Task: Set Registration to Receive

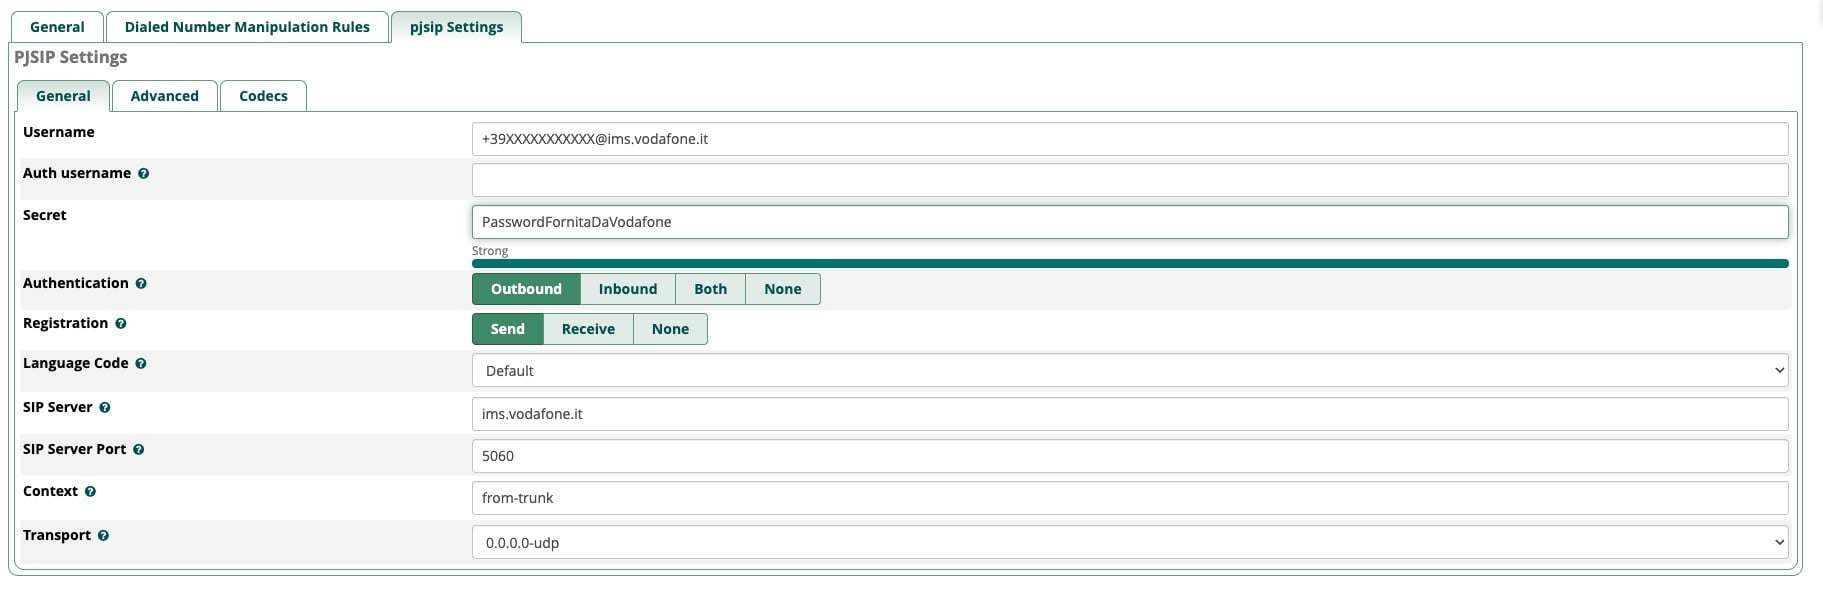Action: pyautogui.click(x=588, y=329)
